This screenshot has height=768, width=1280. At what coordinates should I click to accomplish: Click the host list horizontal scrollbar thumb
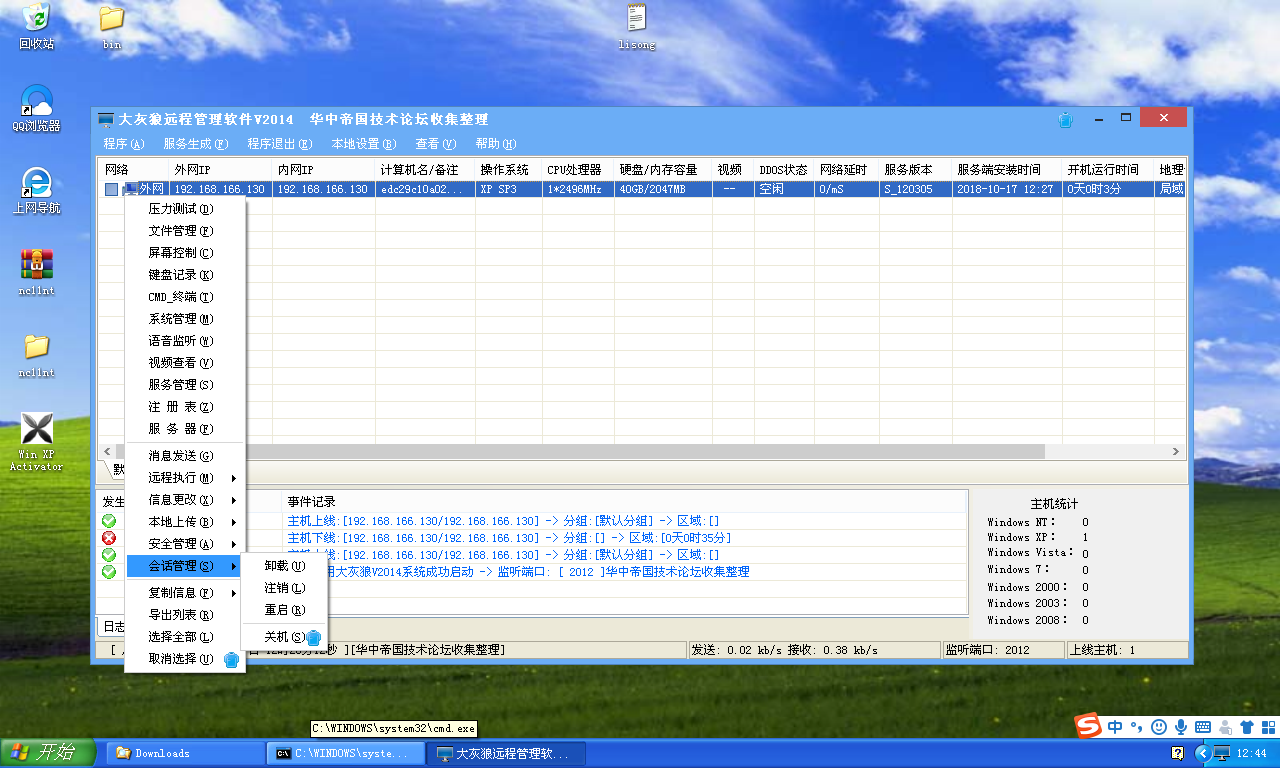[580, 452]
